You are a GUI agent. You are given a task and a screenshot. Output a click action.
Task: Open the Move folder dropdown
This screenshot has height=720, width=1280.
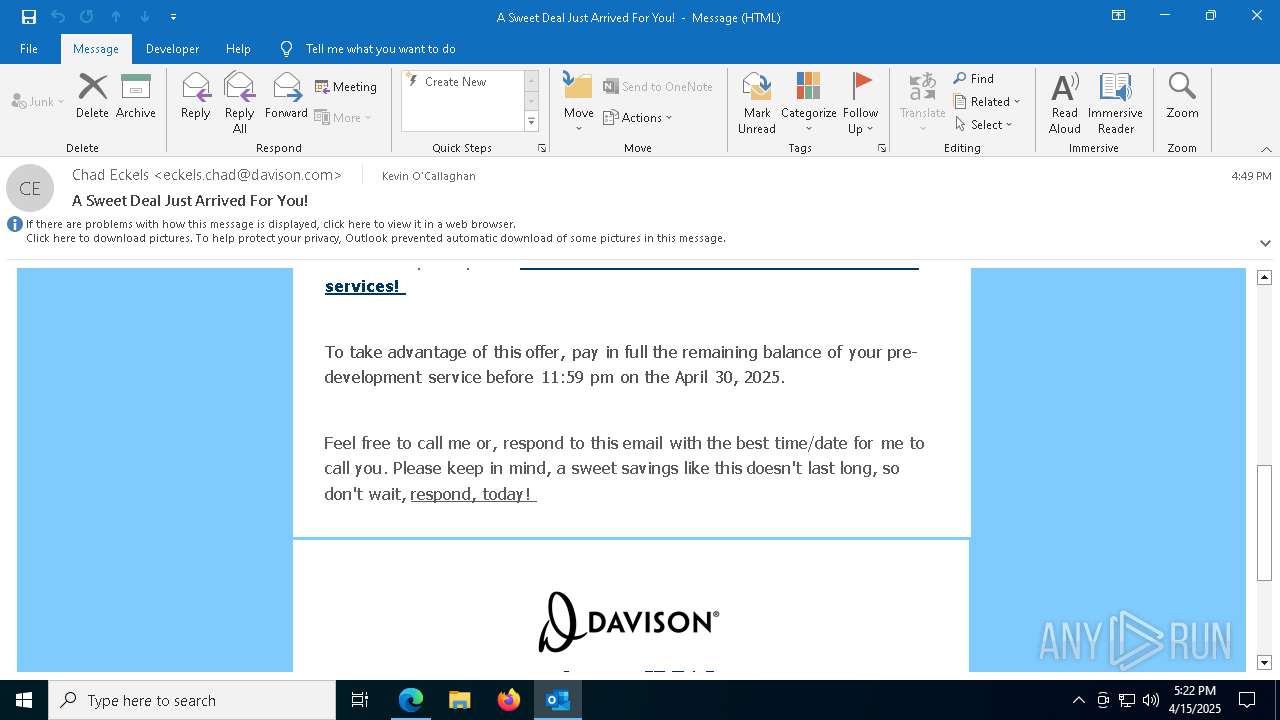pyautogui.click(x=579, y=103)
